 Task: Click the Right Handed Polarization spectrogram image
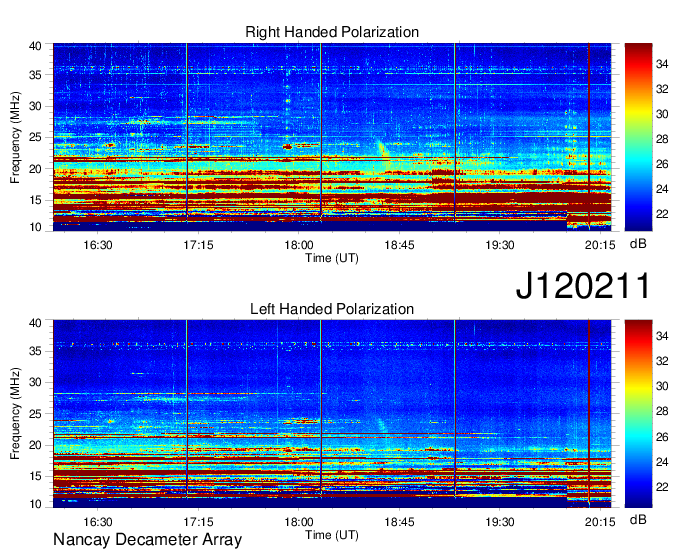(x=332, y=137)
